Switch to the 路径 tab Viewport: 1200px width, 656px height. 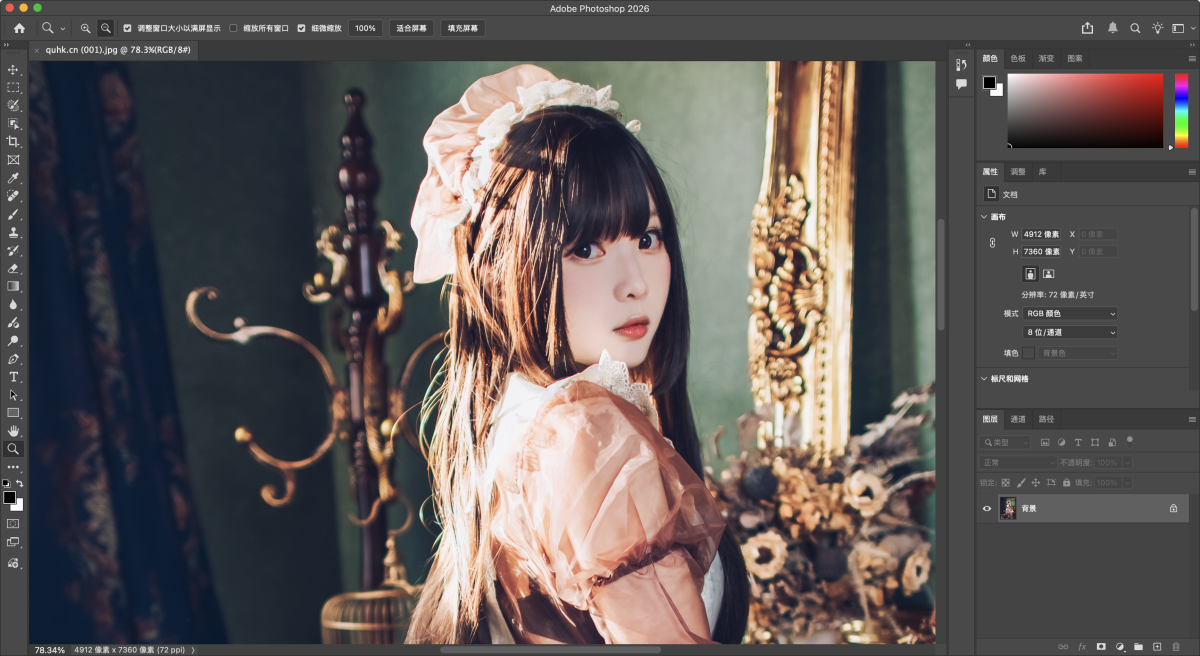(1046, 419)
